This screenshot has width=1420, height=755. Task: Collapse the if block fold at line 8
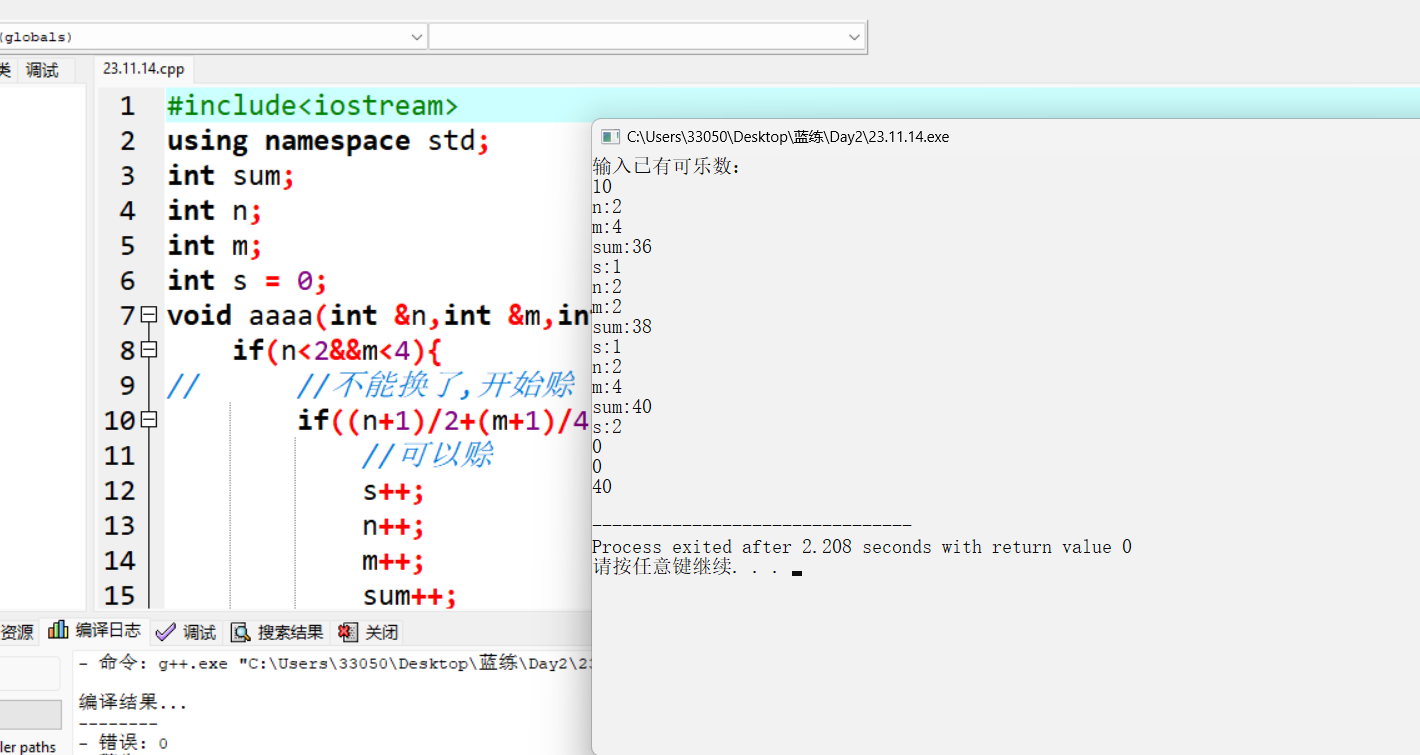click(149, 350)
